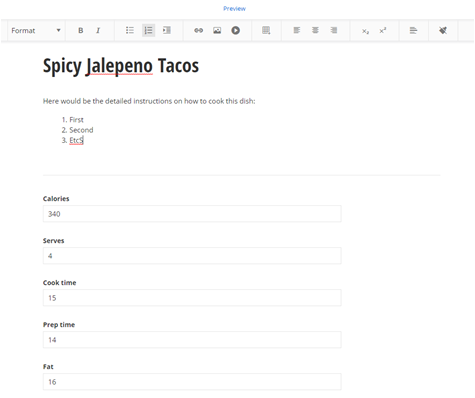
Task: Toggle italic formatting
Action: pos(98,31)
